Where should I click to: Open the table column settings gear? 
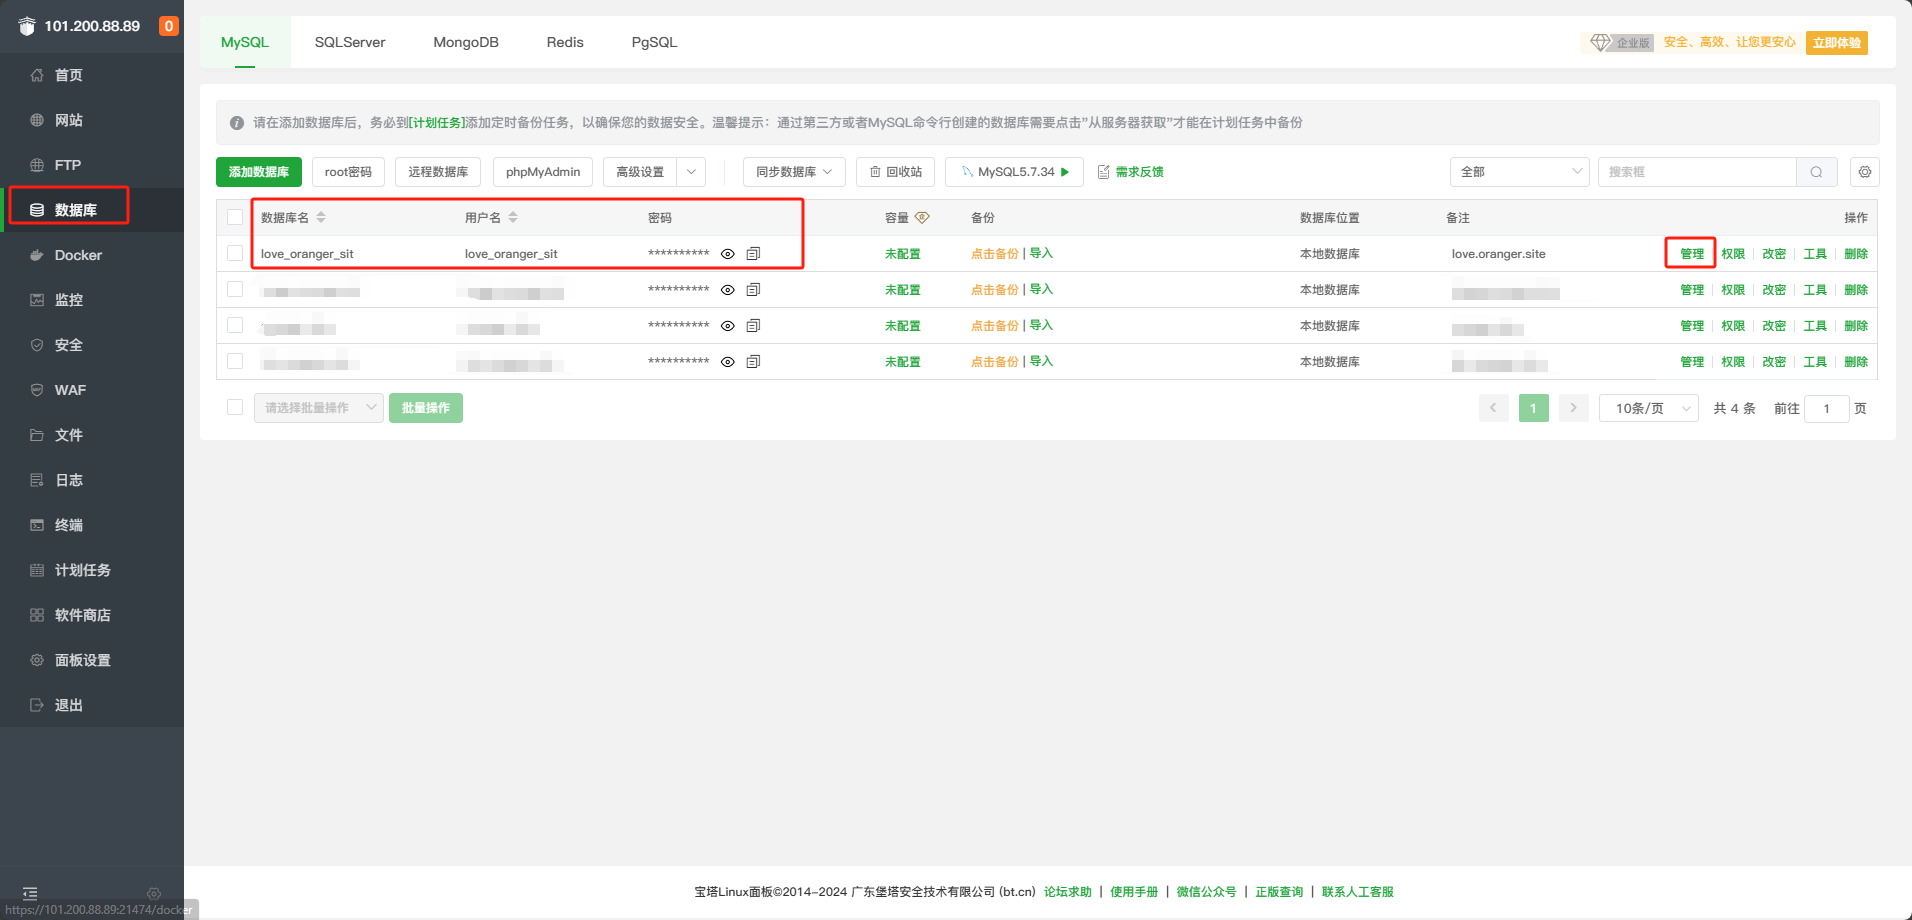(x=1865, y=172)
